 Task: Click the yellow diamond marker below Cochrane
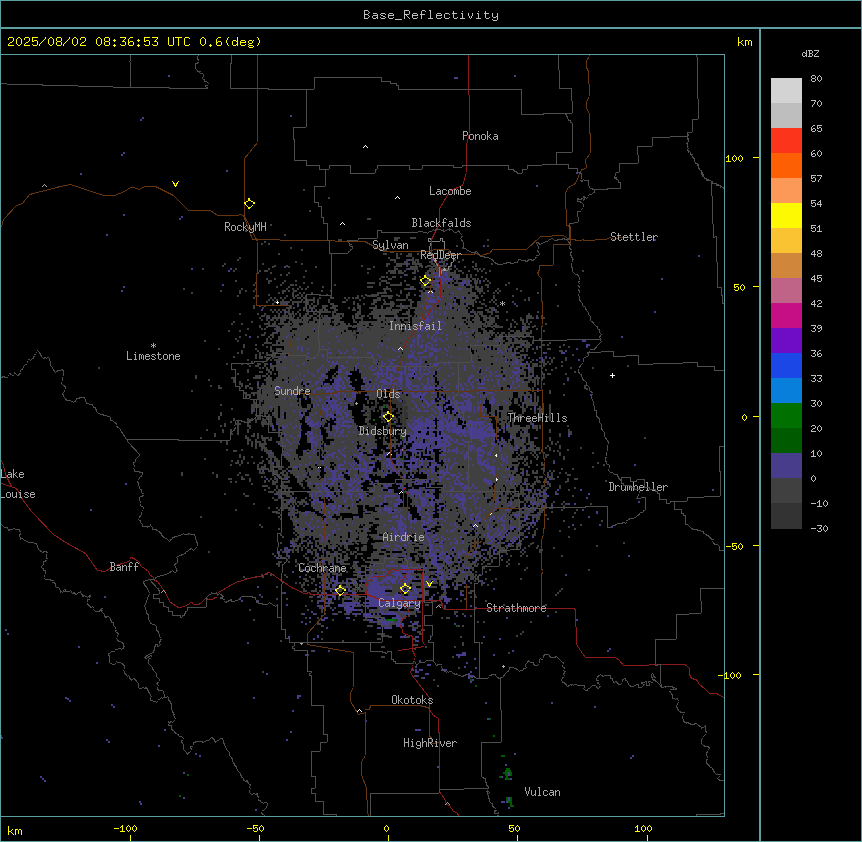pyautogui.click(x=340, y=591)
